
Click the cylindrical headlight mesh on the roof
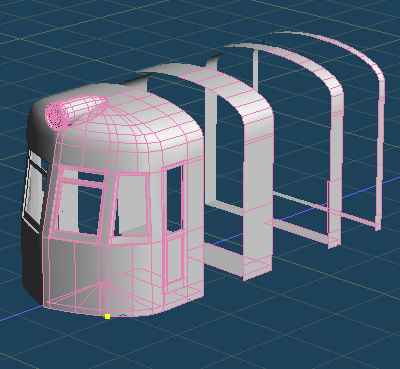pyautogui.click(x=75, y=112)
